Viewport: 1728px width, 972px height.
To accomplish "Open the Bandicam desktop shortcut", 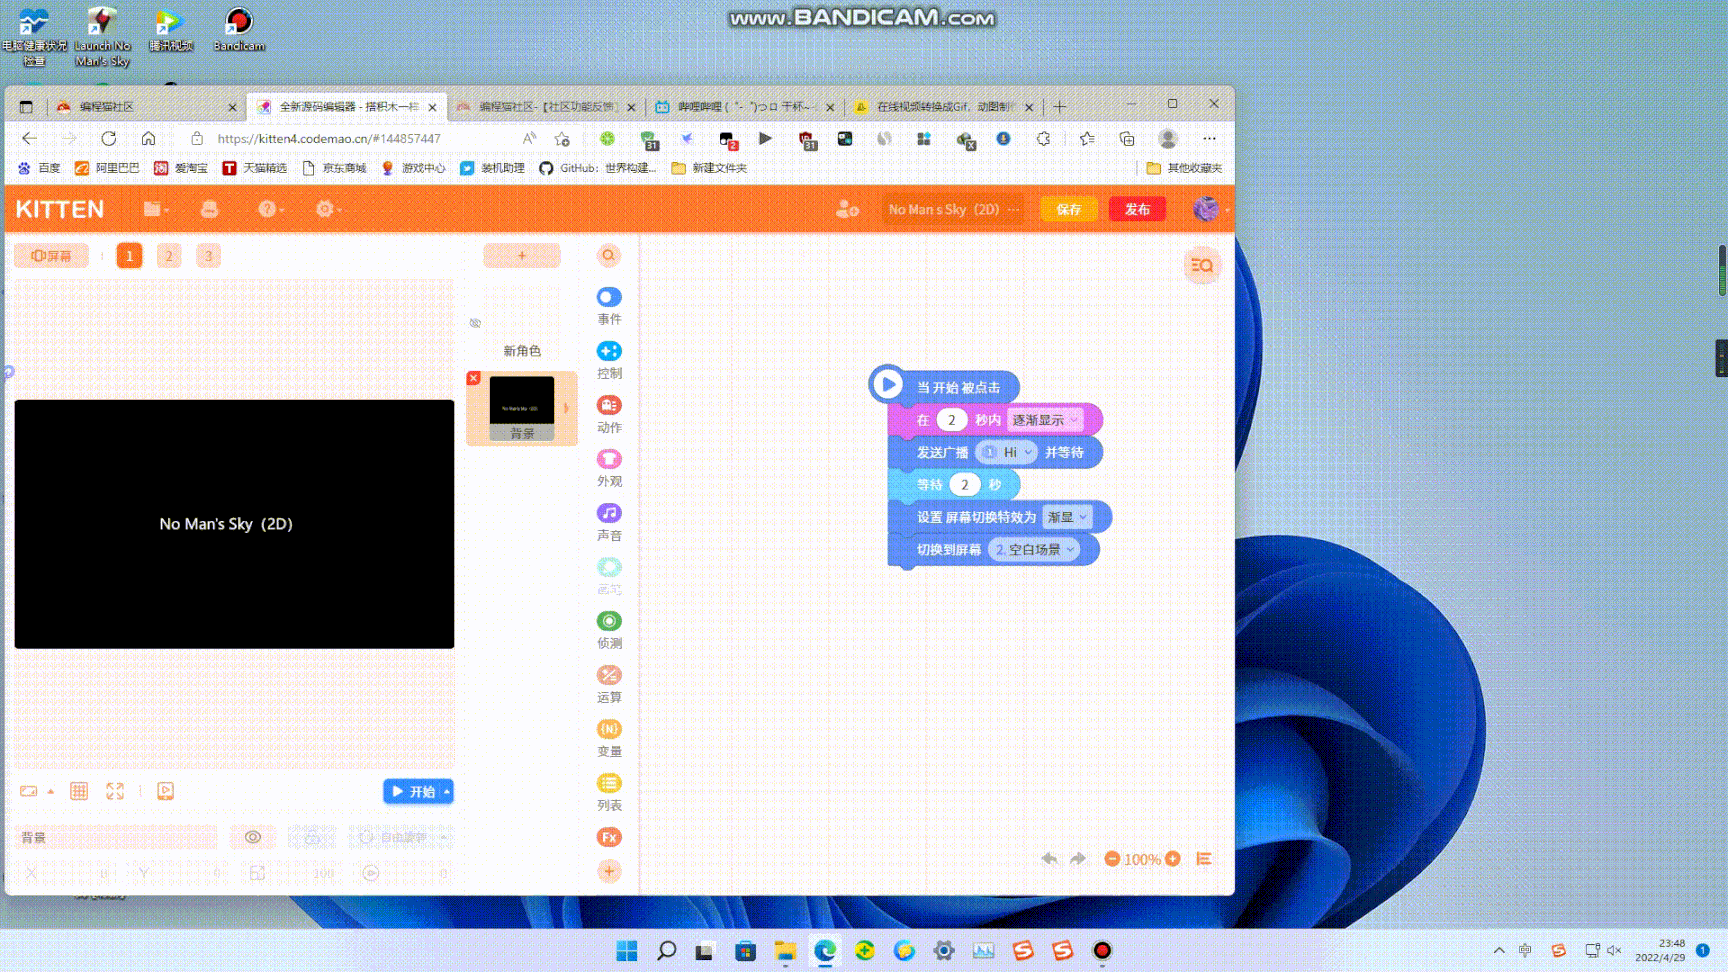I will [x=239, y=30].
